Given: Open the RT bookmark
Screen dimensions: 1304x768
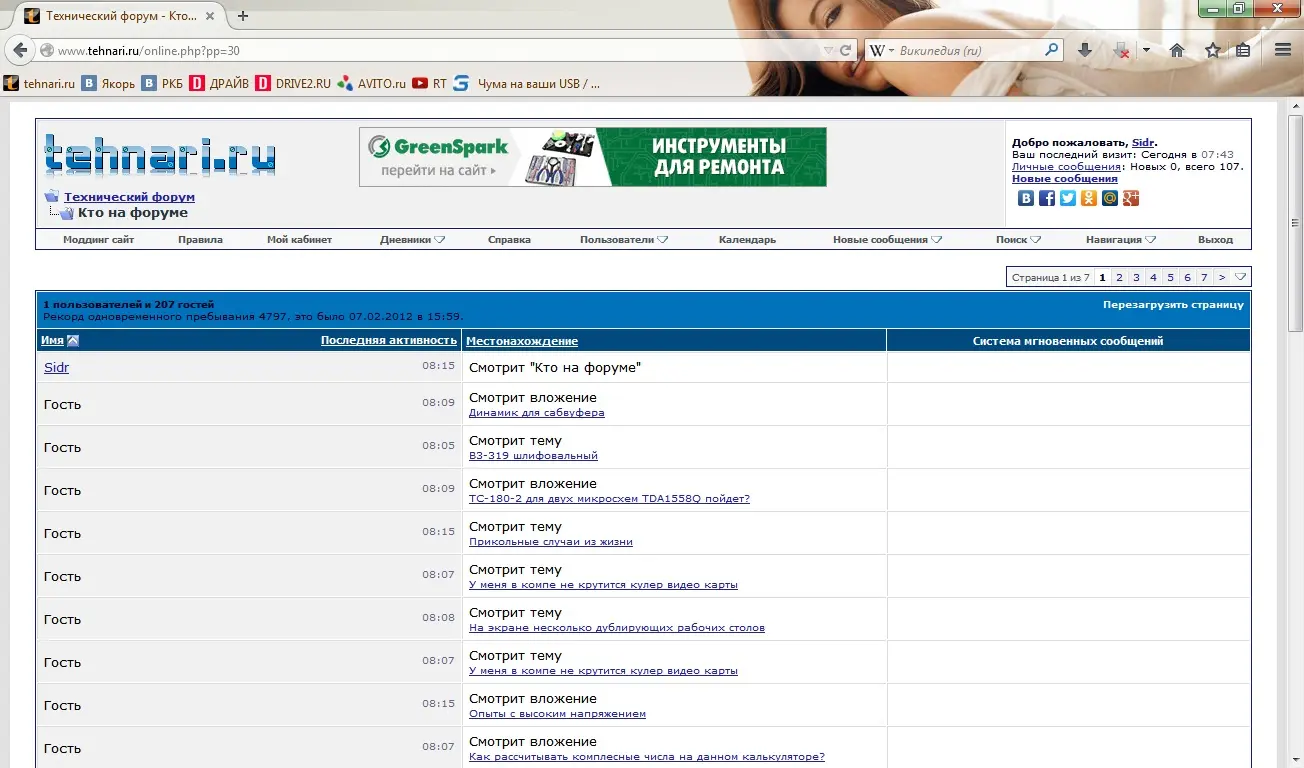Looking at the screenshot, I should pyautogui.click(x=430, y=84).
